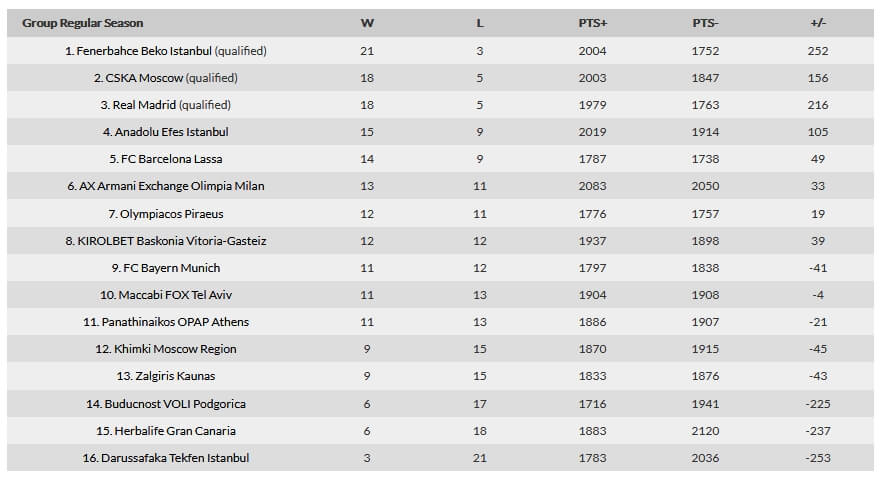Select the L column header
The image size is (880, 481).
[x=480, y=23]
